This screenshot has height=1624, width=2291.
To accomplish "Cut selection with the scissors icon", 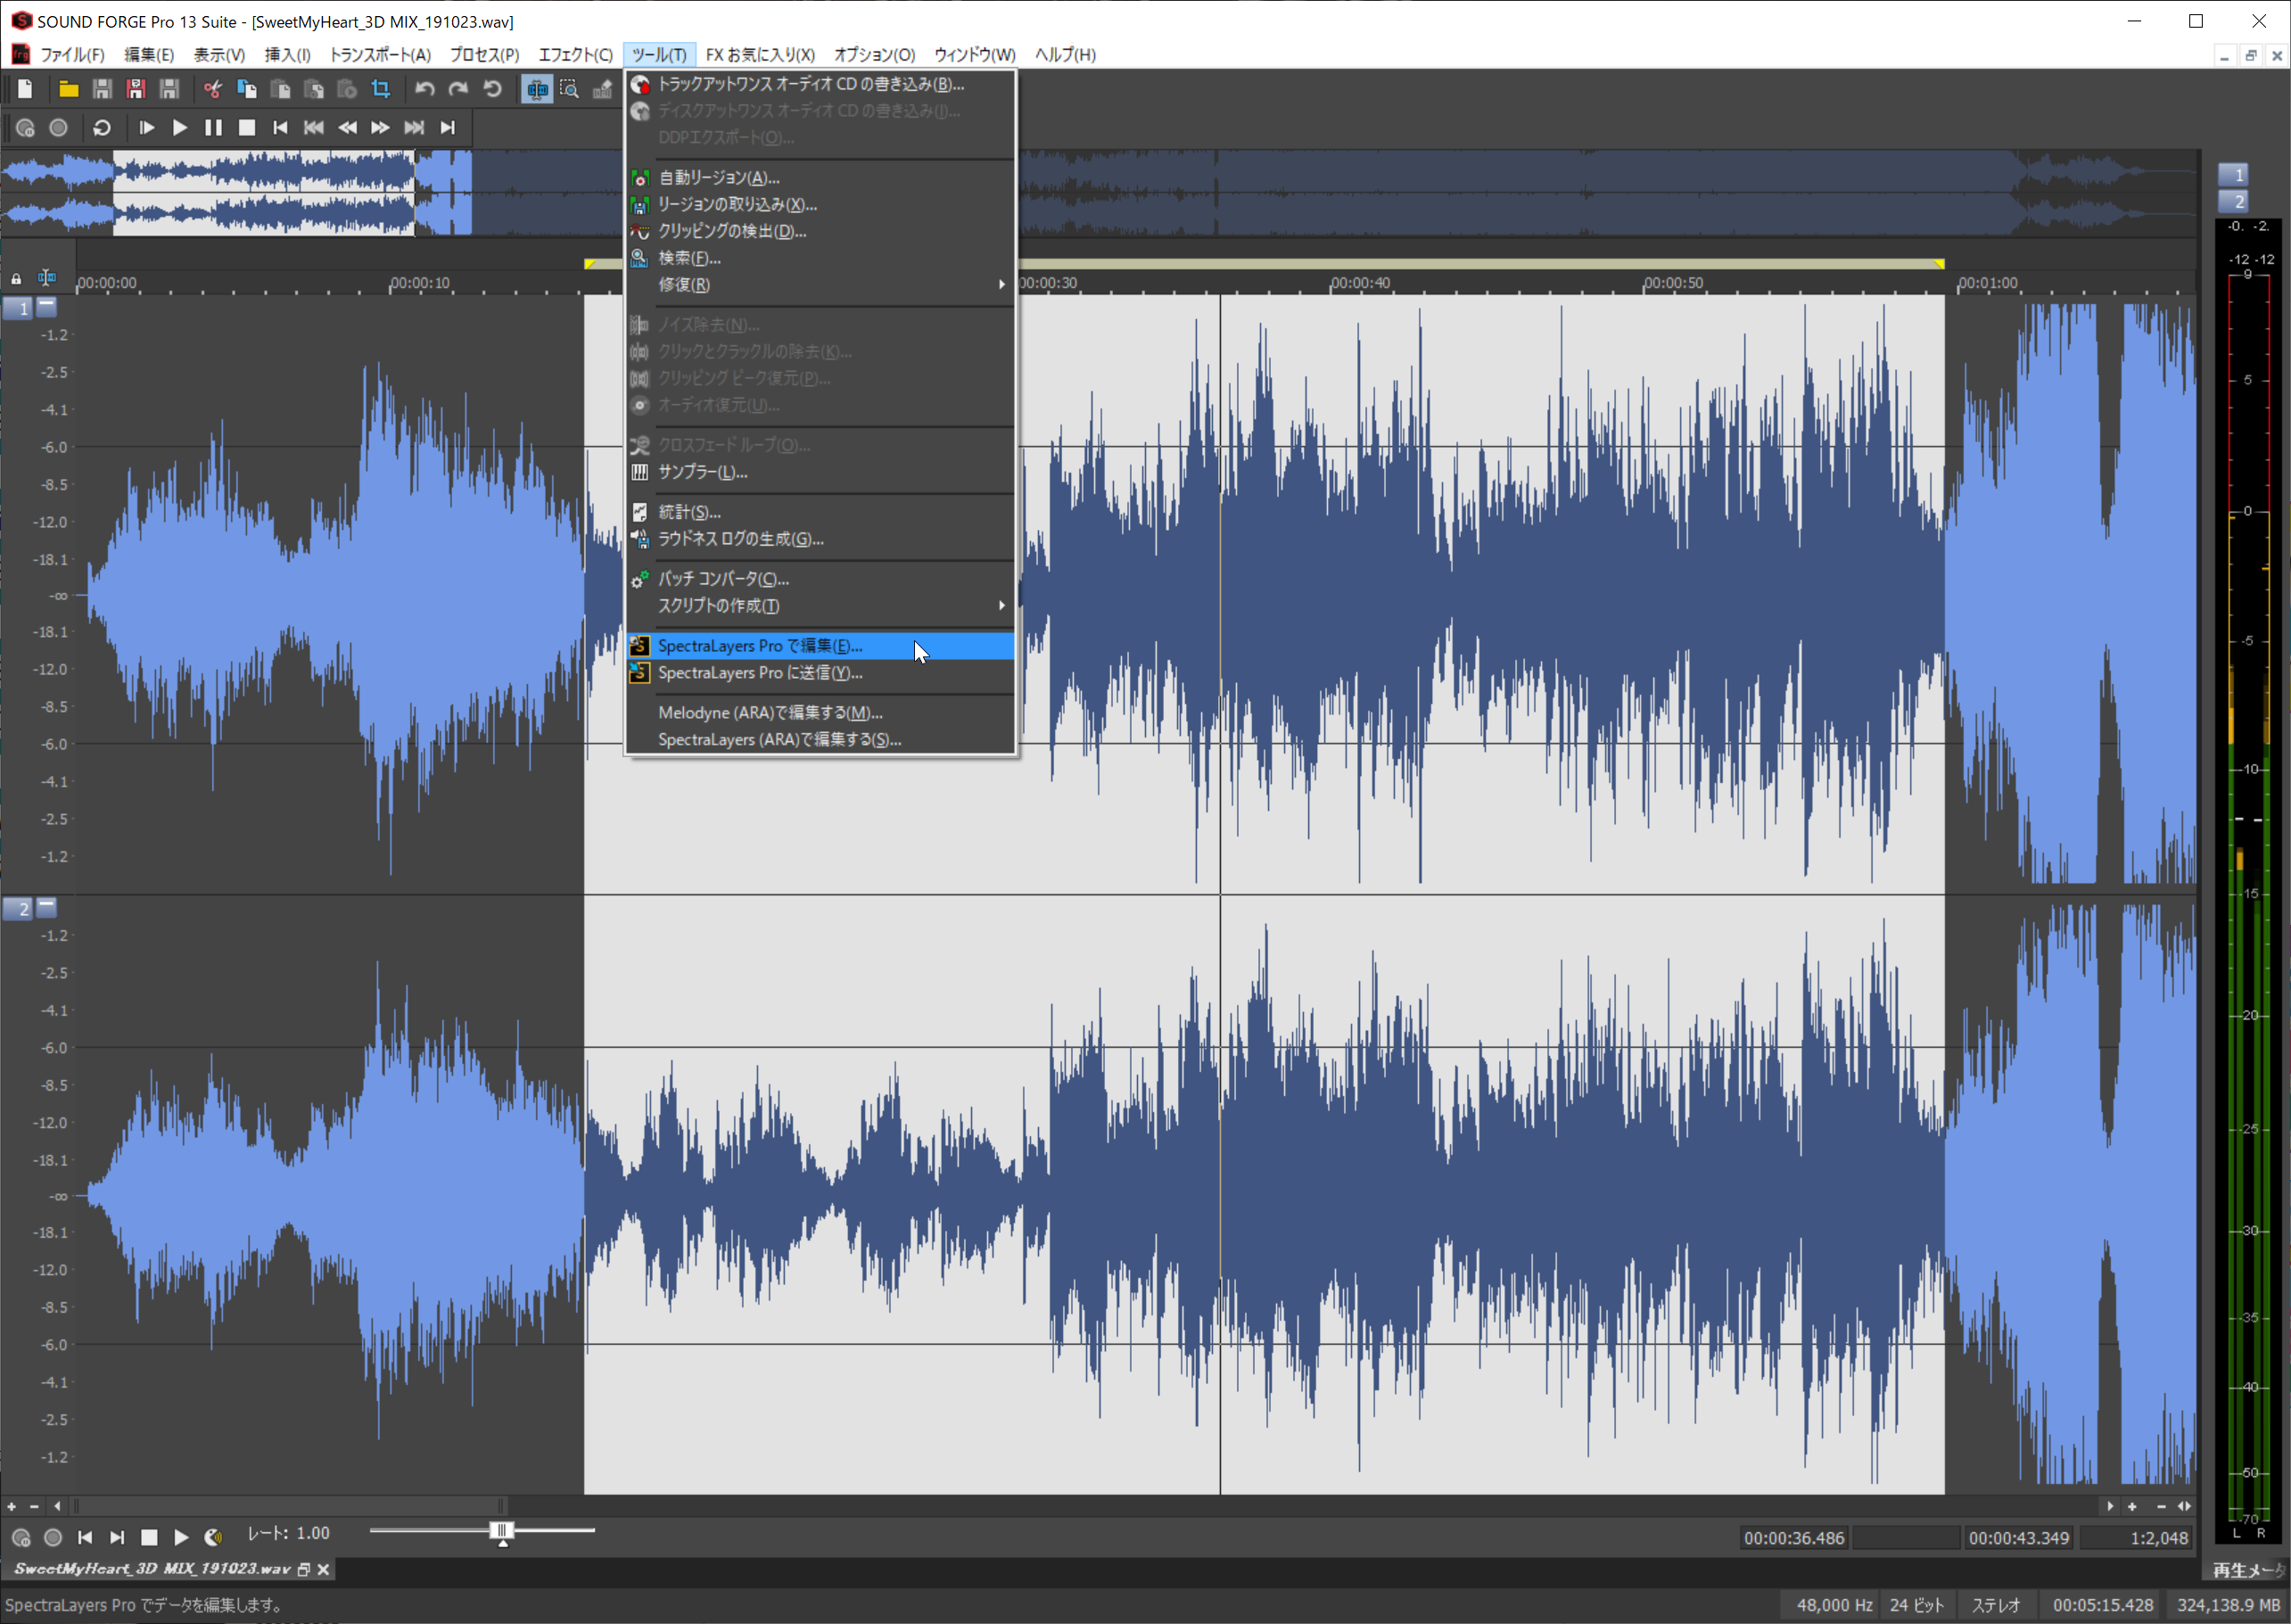I will click(x=212, y=89).
